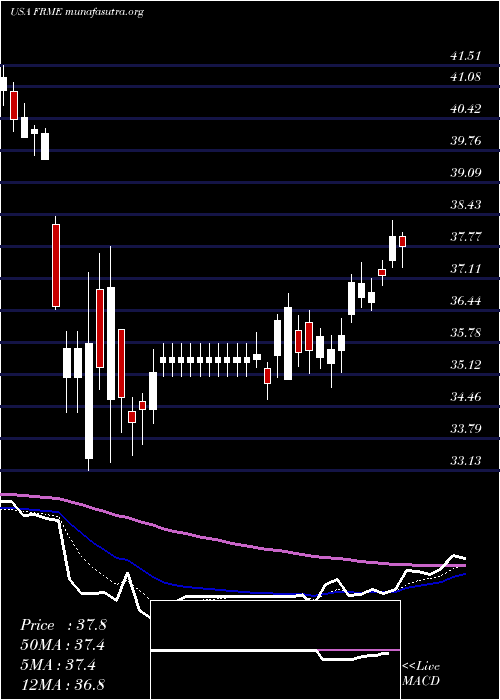
Task: Select the 36.44 price axis label
Action: [x=466, y=301]
